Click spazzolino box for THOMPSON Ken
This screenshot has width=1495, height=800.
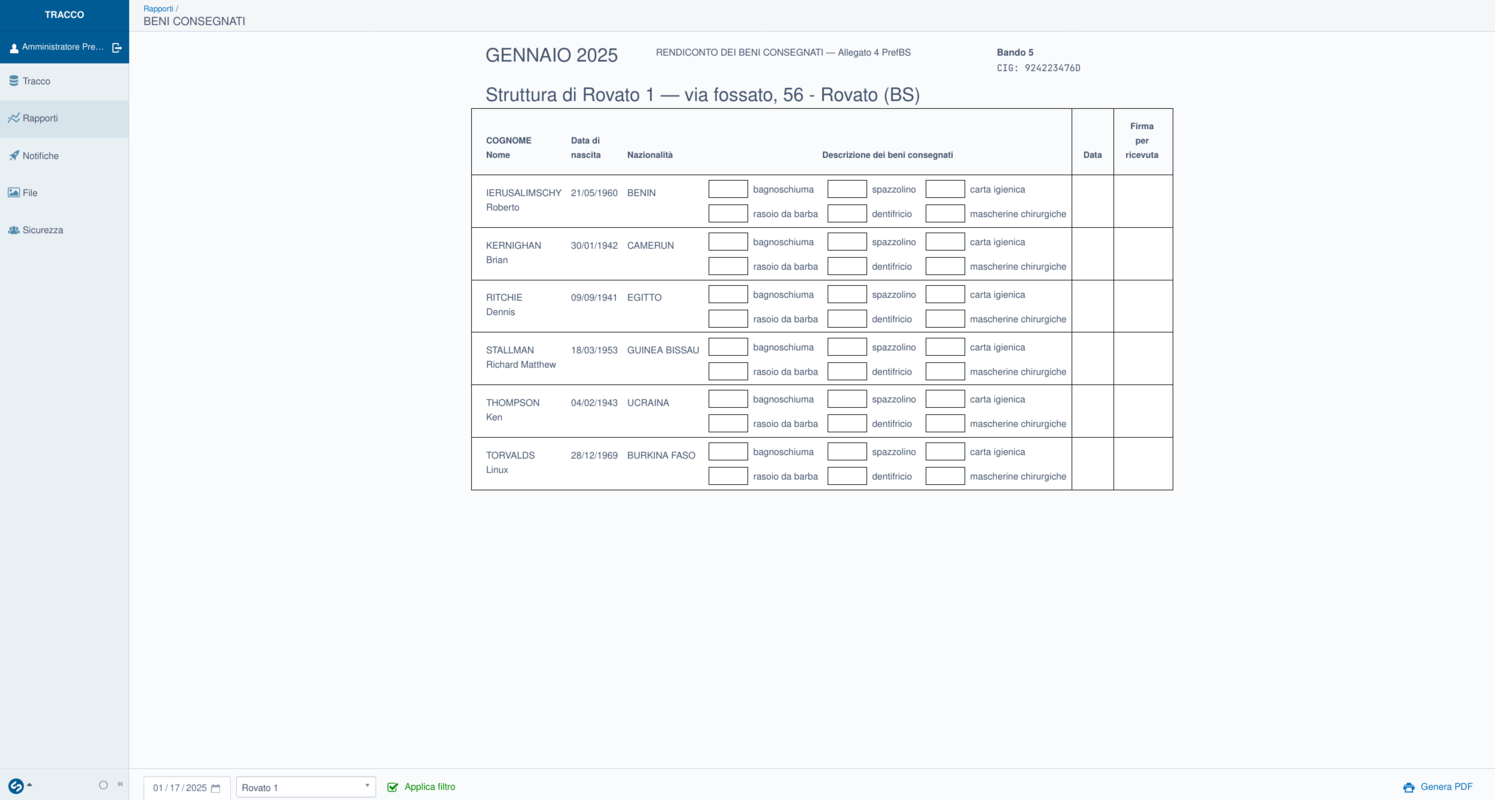(x=847, y=399)
